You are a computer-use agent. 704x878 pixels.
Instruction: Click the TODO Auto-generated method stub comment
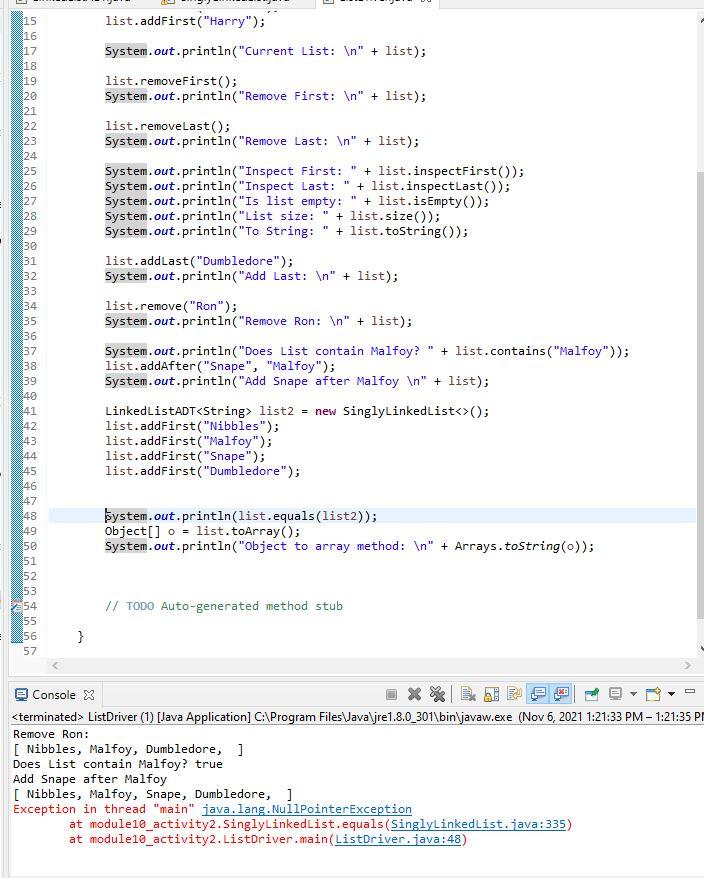coord(223,606)
